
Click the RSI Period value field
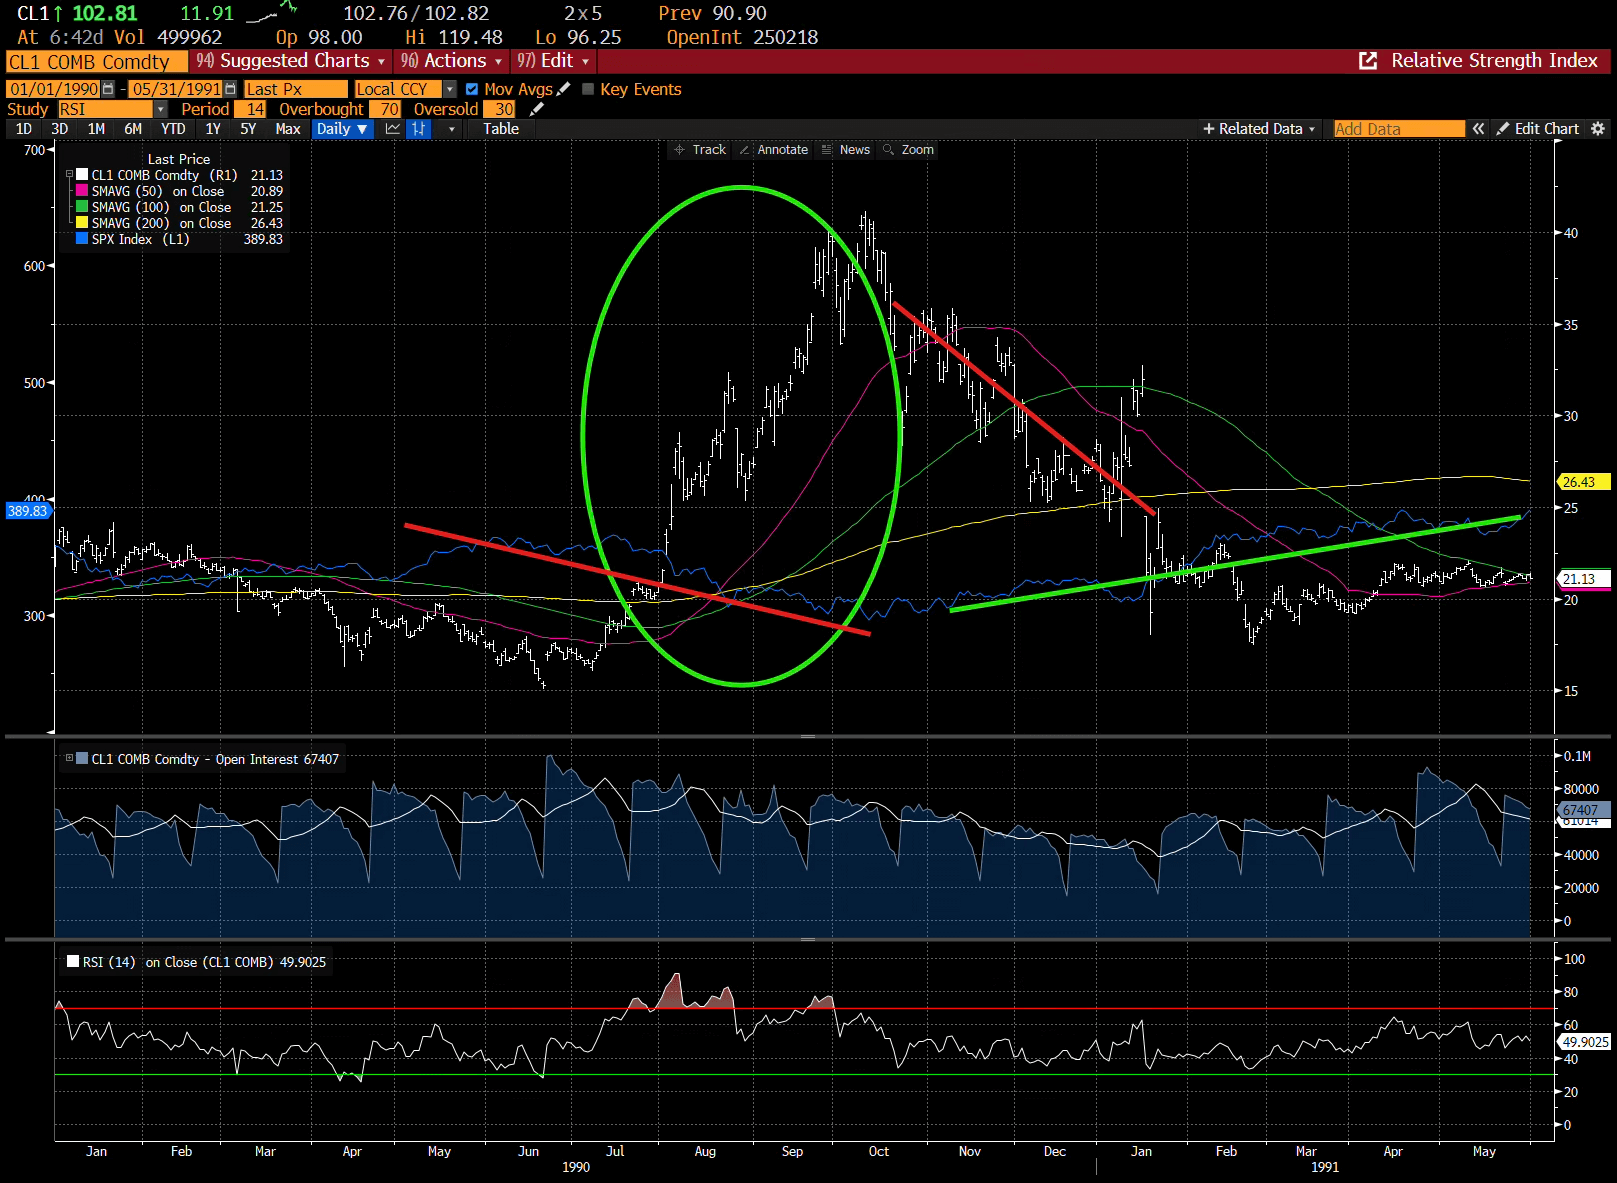251,109
